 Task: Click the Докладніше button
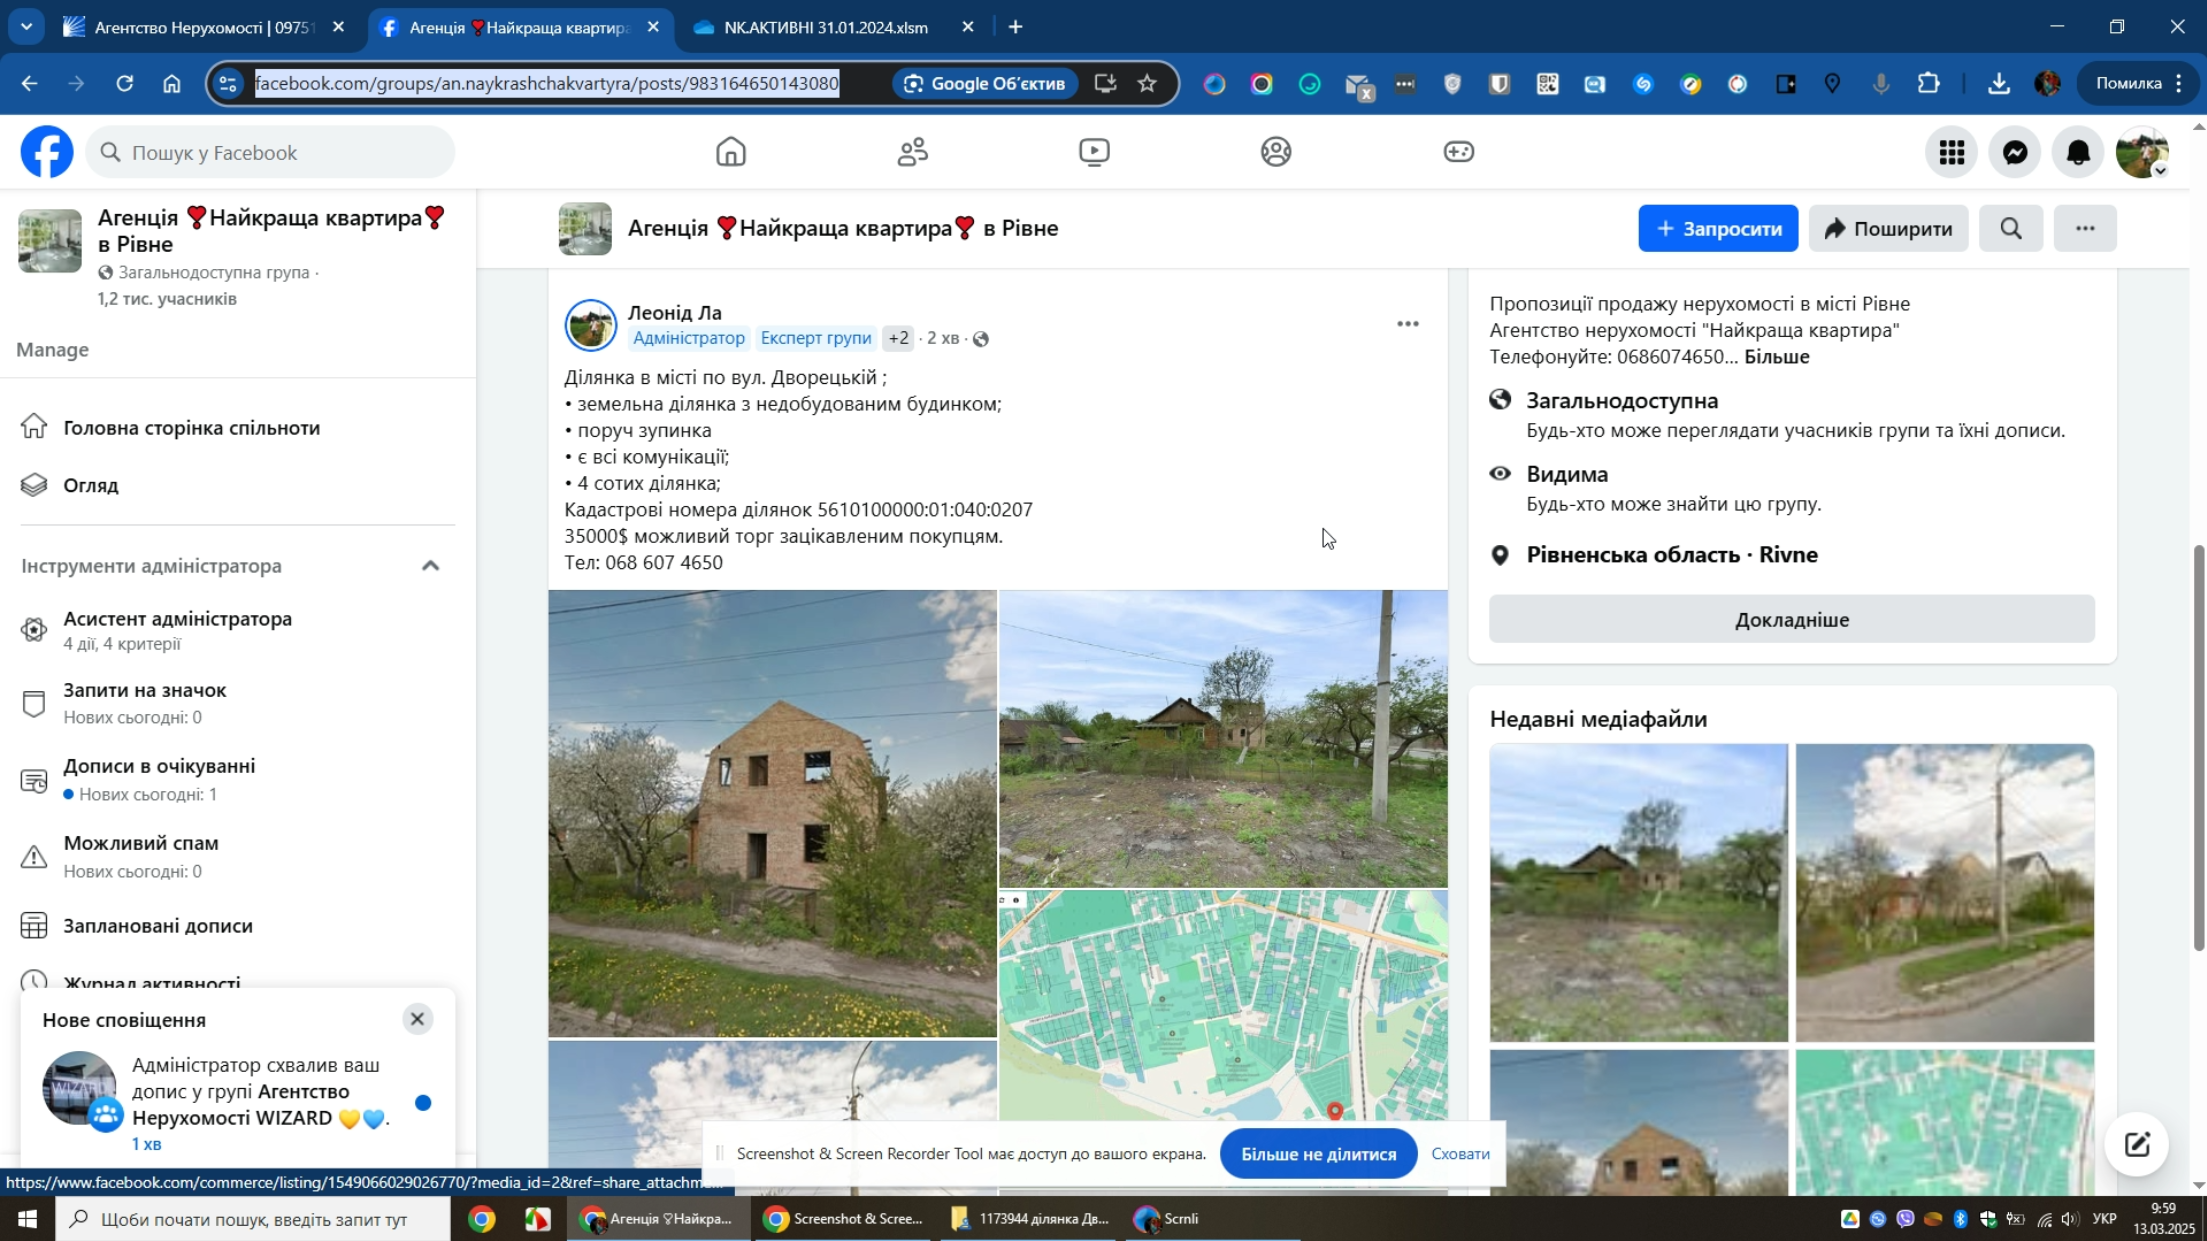click(1791, 620)
